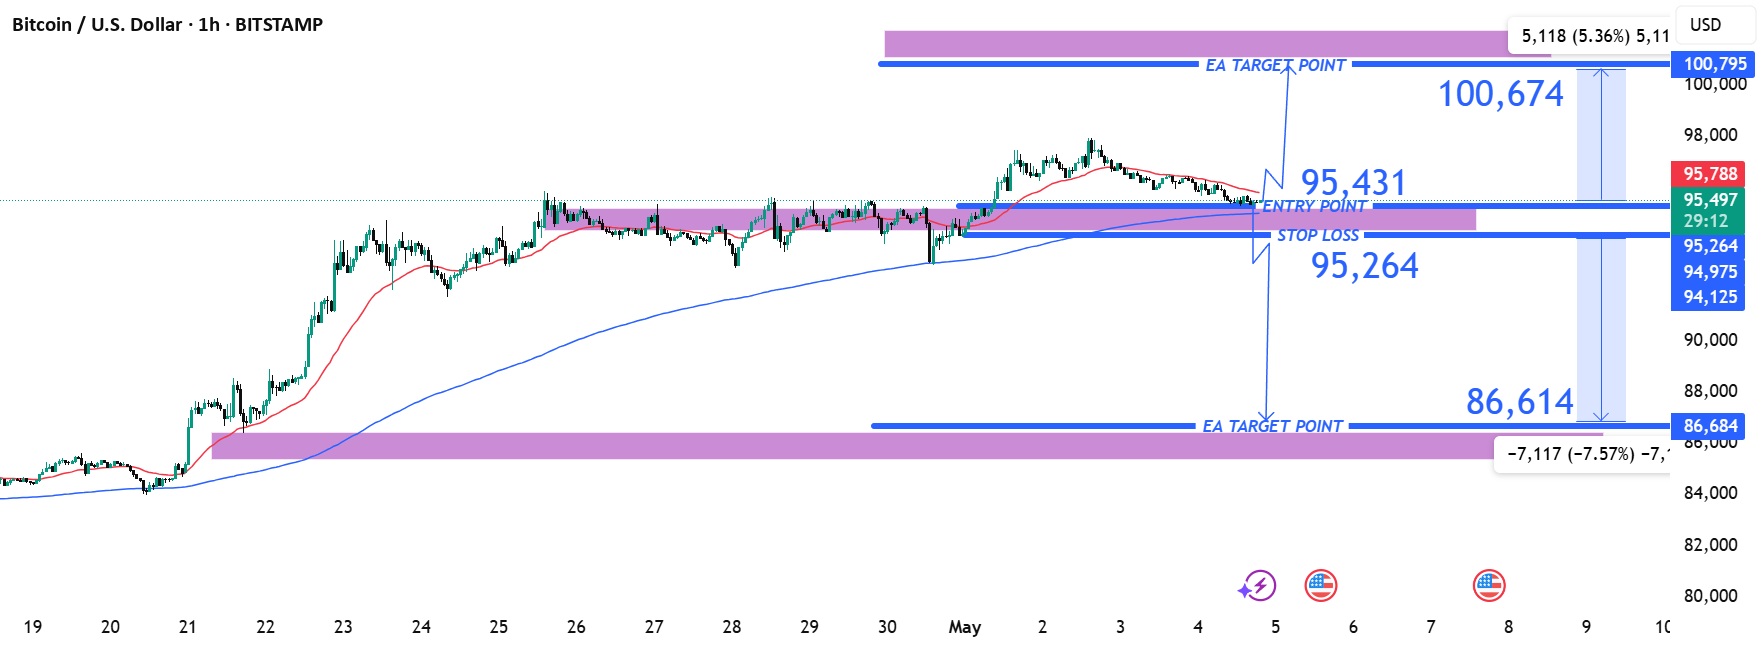Image resolution: width=1763 pixels, height=647 pixels.
Task: Click the 100,674 target price text
Action: 1500,94
